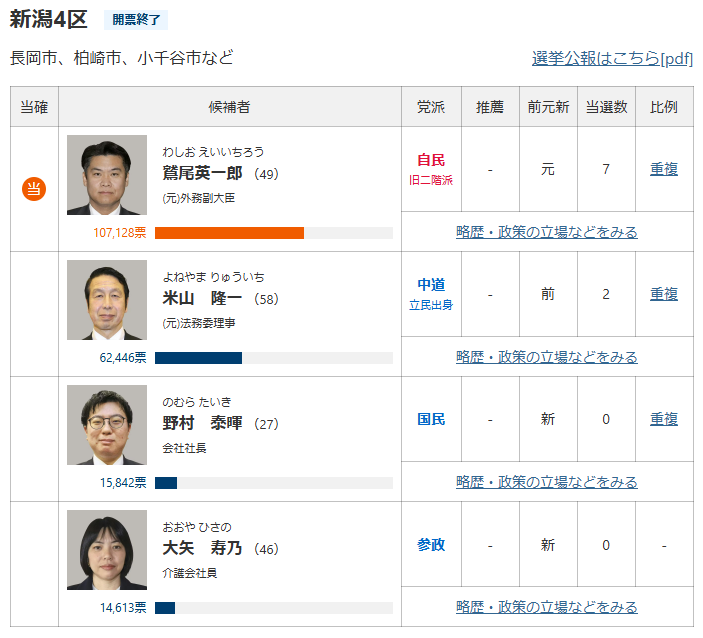This screenshot has height=638, width=703.
Task: Open 大矢寿乃's candidate photo
Action: (x=107, y=550)
